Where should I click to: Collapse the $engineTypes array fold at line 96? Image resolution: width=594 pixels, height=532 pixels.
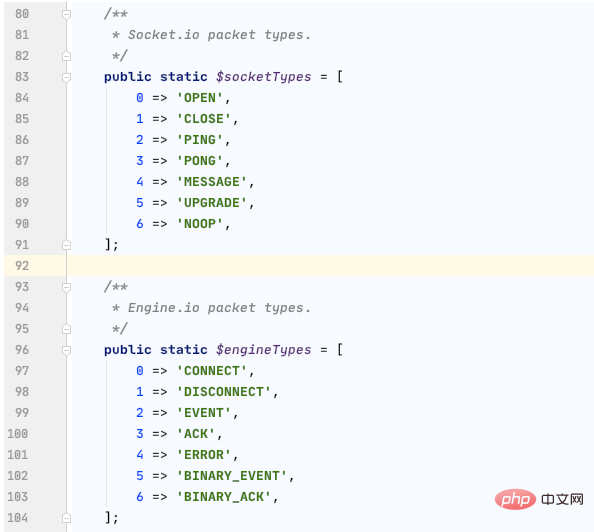point(66,350)
